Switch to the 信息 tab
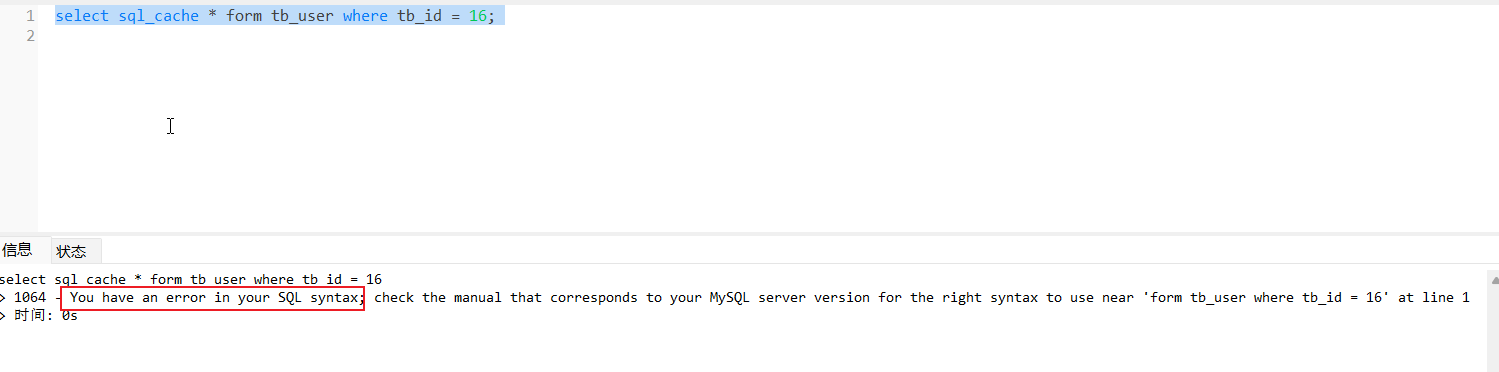The height and width of the screenshot is (372, 1499). (17, 250)
